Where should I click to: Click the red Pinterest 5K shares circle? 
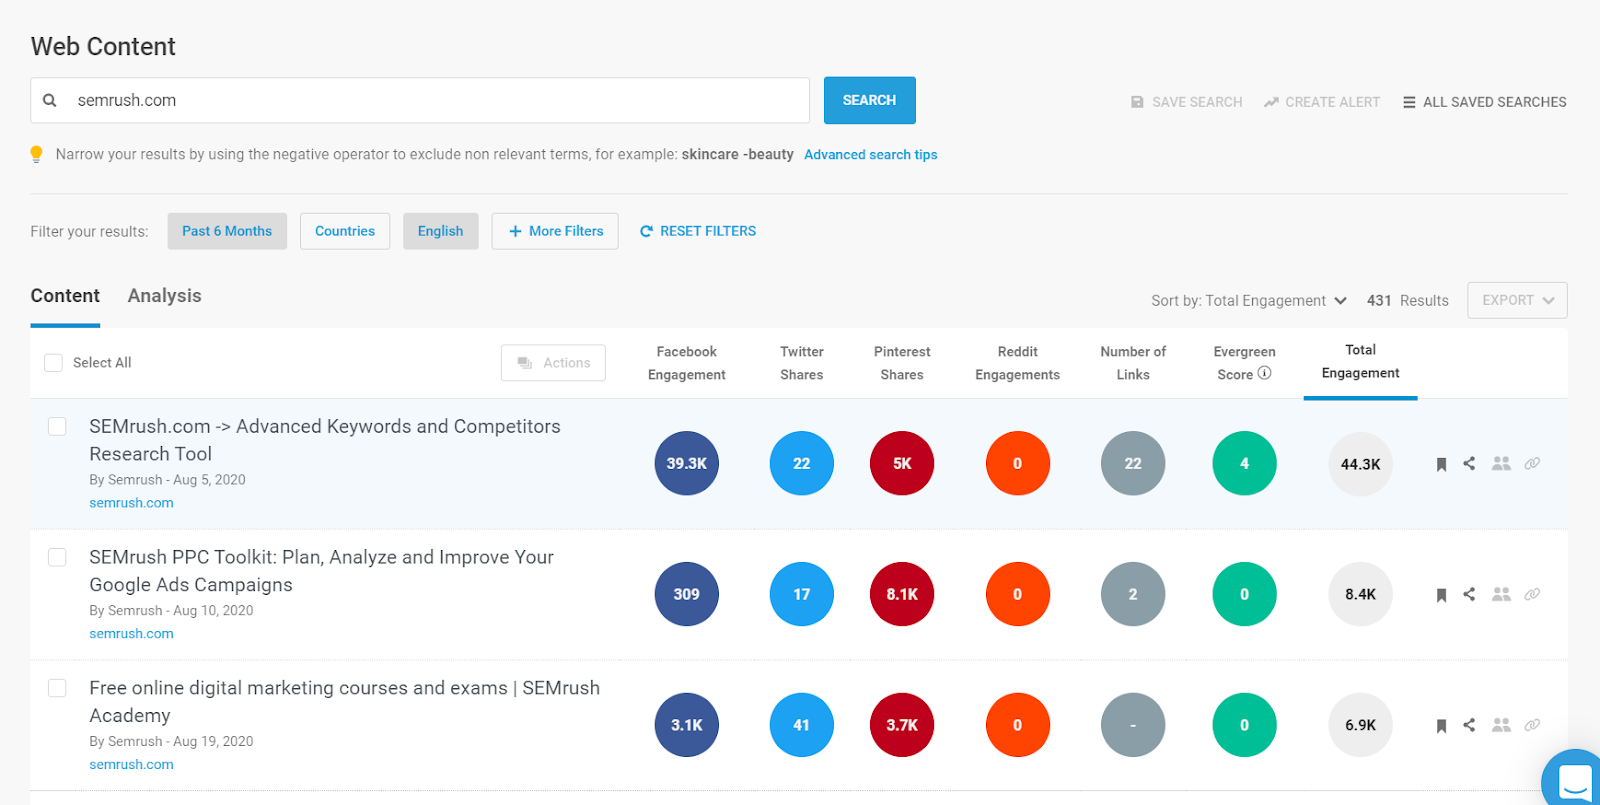[902, 464]
